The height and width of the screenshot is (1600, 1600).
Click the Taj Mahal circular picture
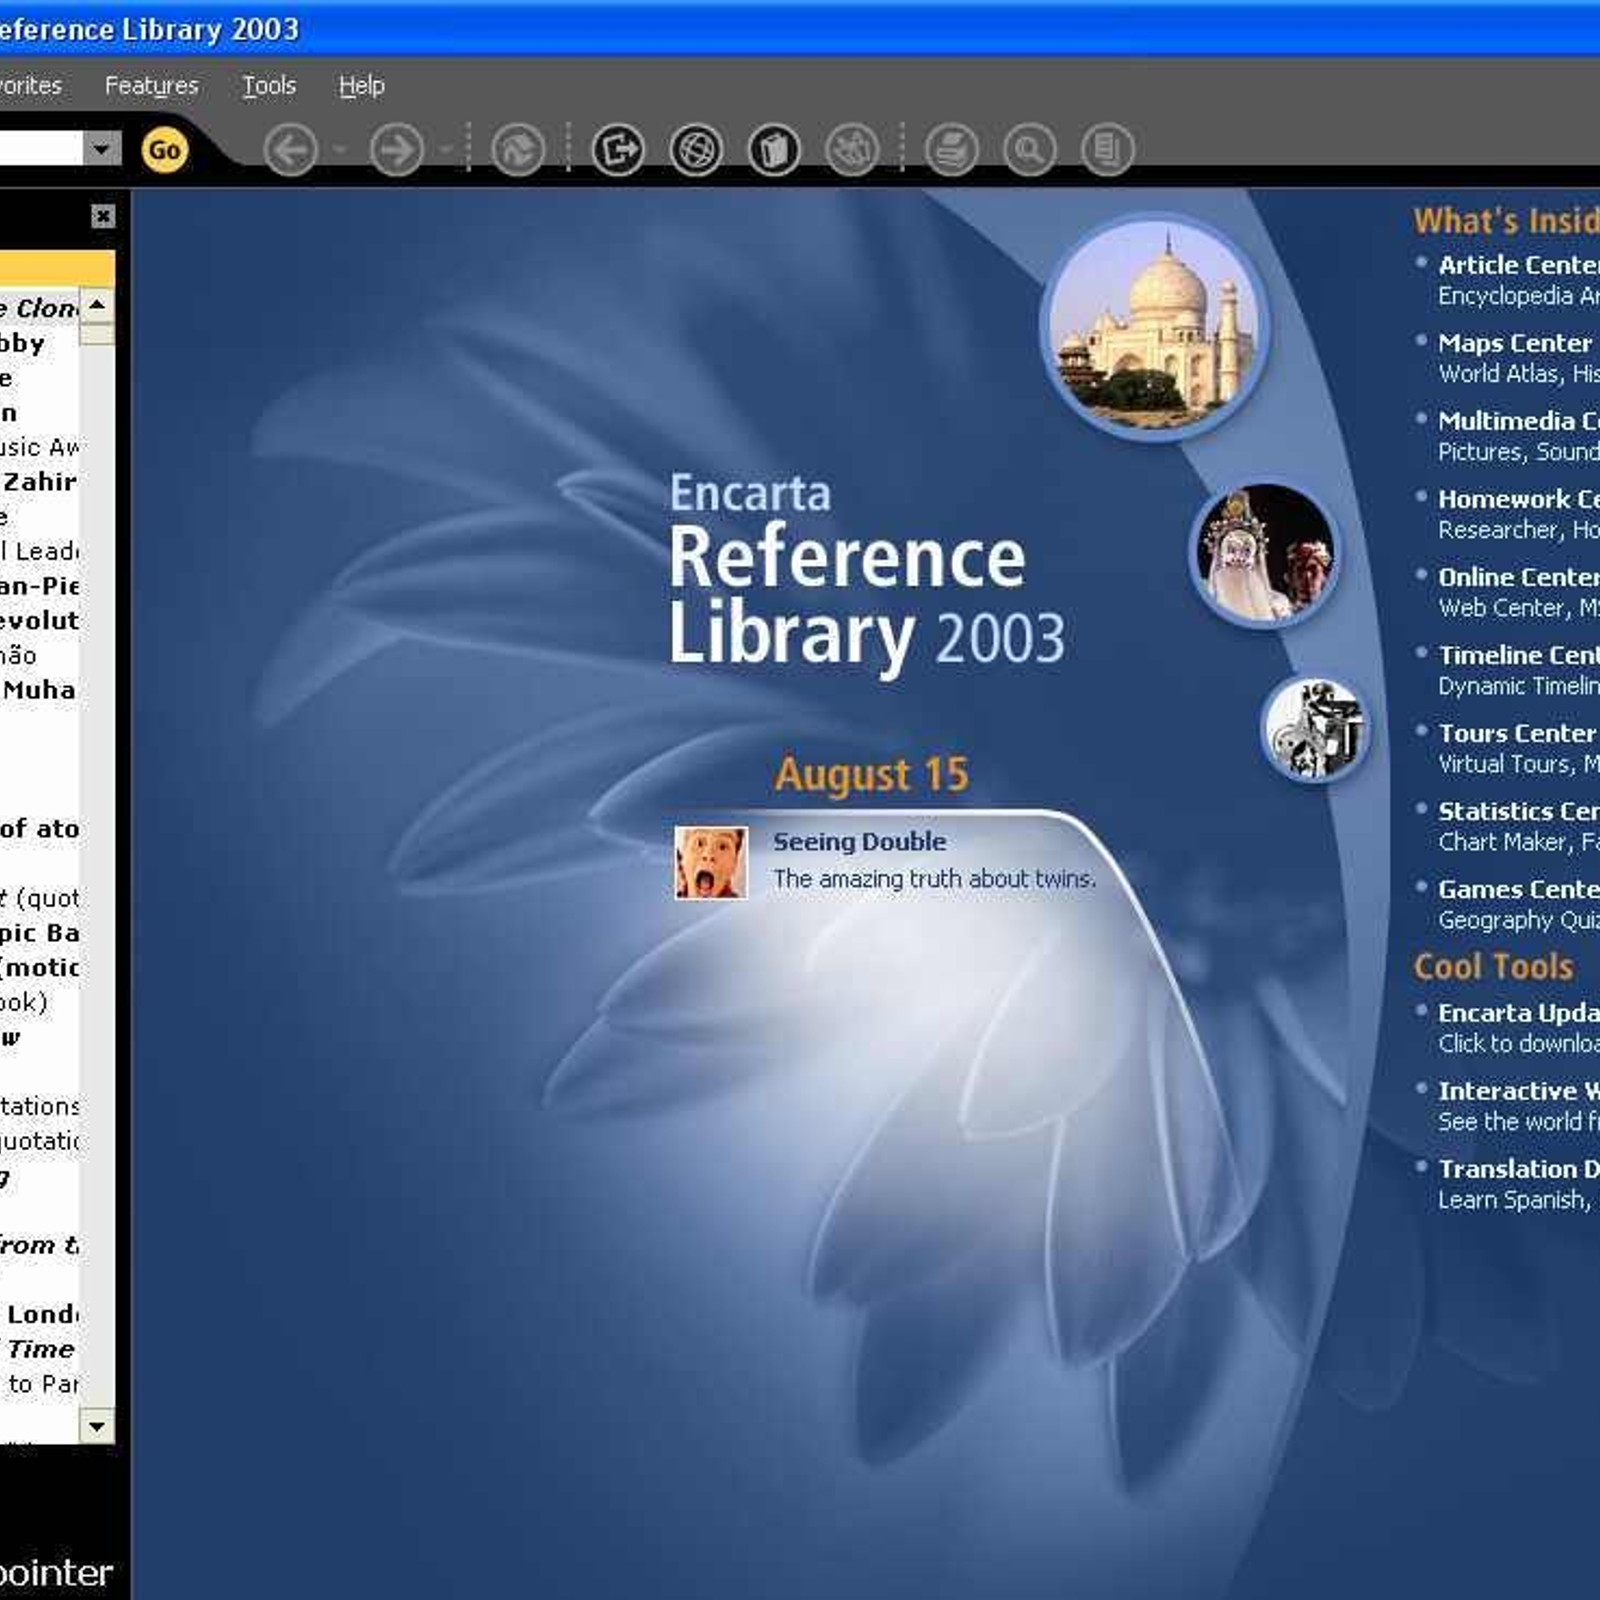click(x=1155, y=326)
